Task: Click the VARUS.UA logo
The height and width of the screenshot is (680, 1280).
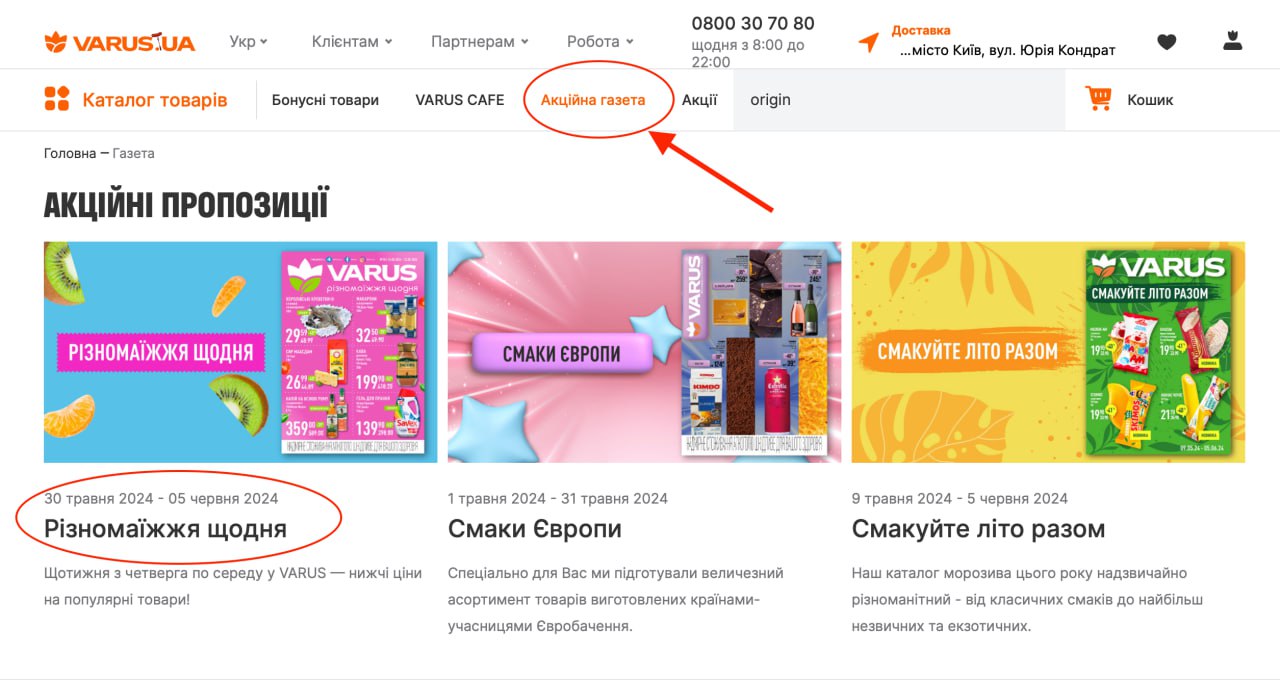Action: coord(120,42)
